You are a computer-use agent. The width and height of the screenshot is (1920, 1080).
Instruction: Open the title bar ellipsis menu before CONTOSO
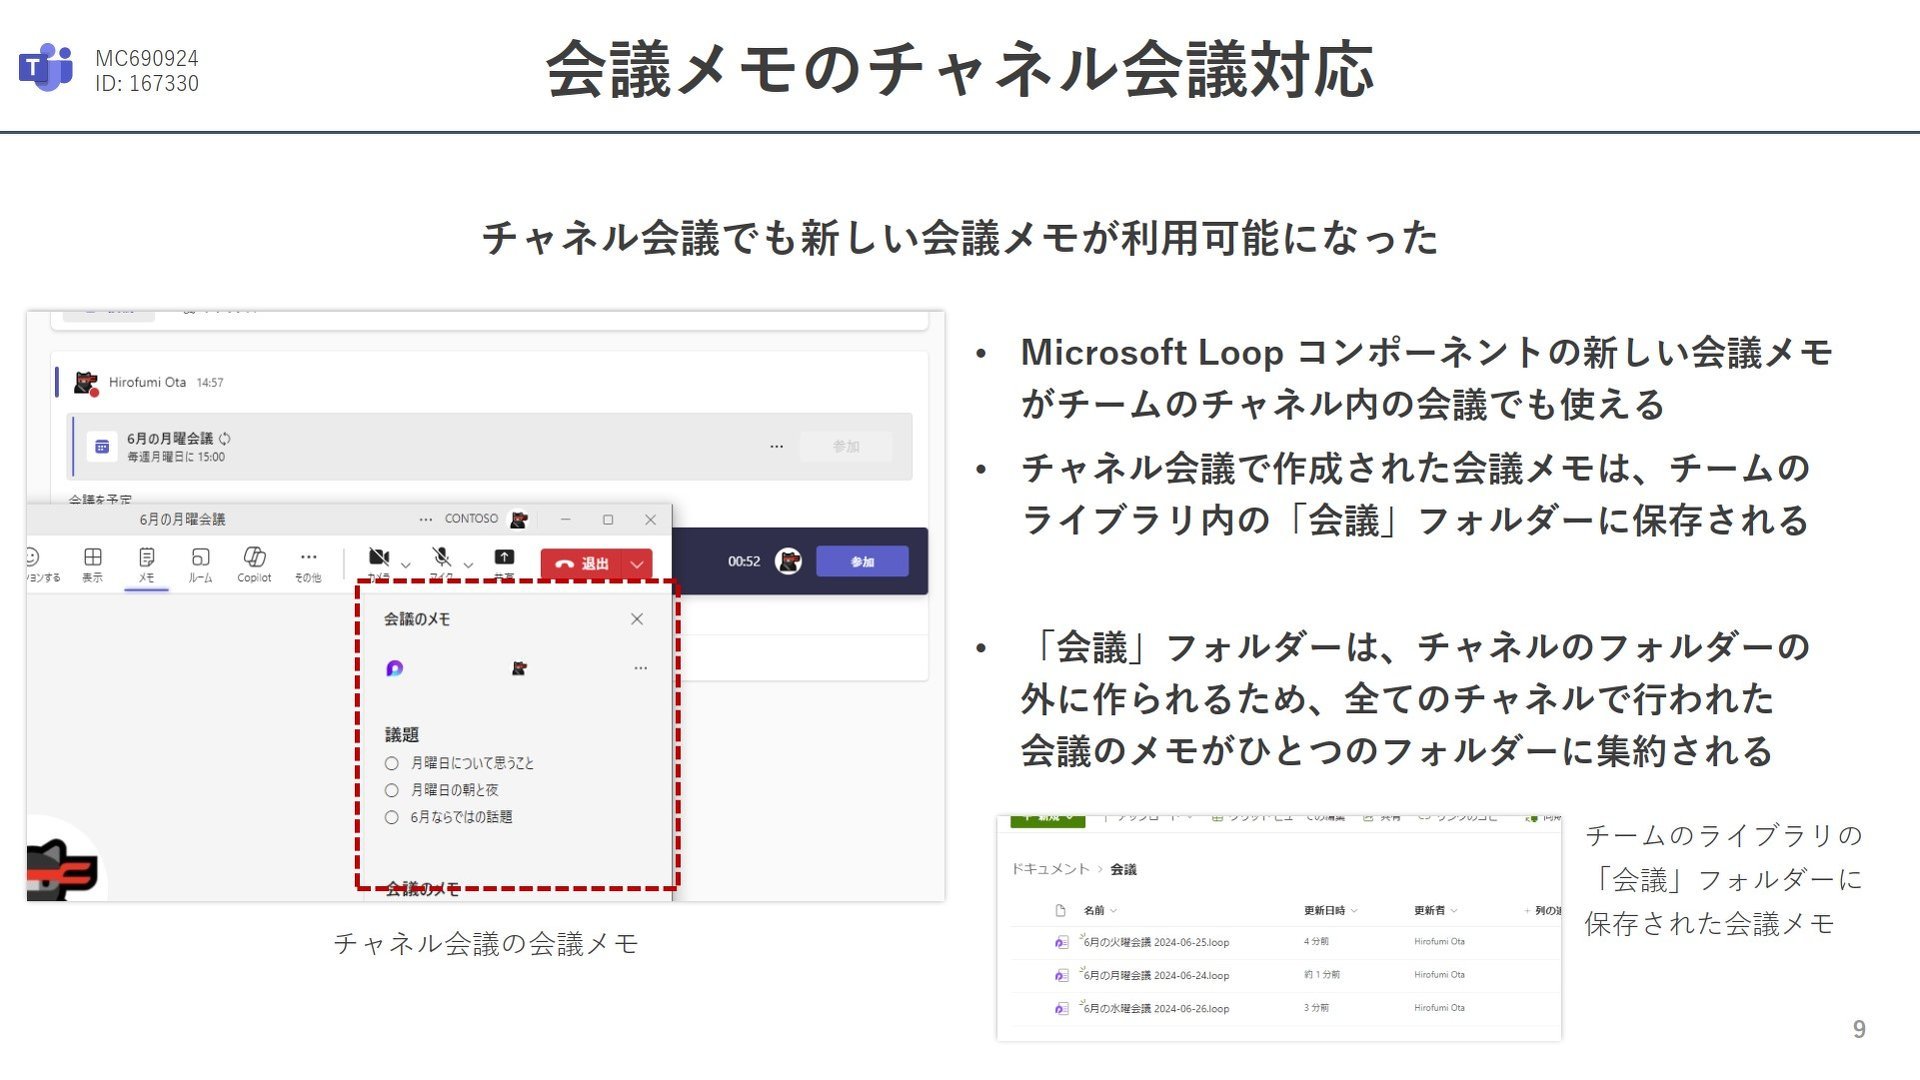click(x=426, y=519)
